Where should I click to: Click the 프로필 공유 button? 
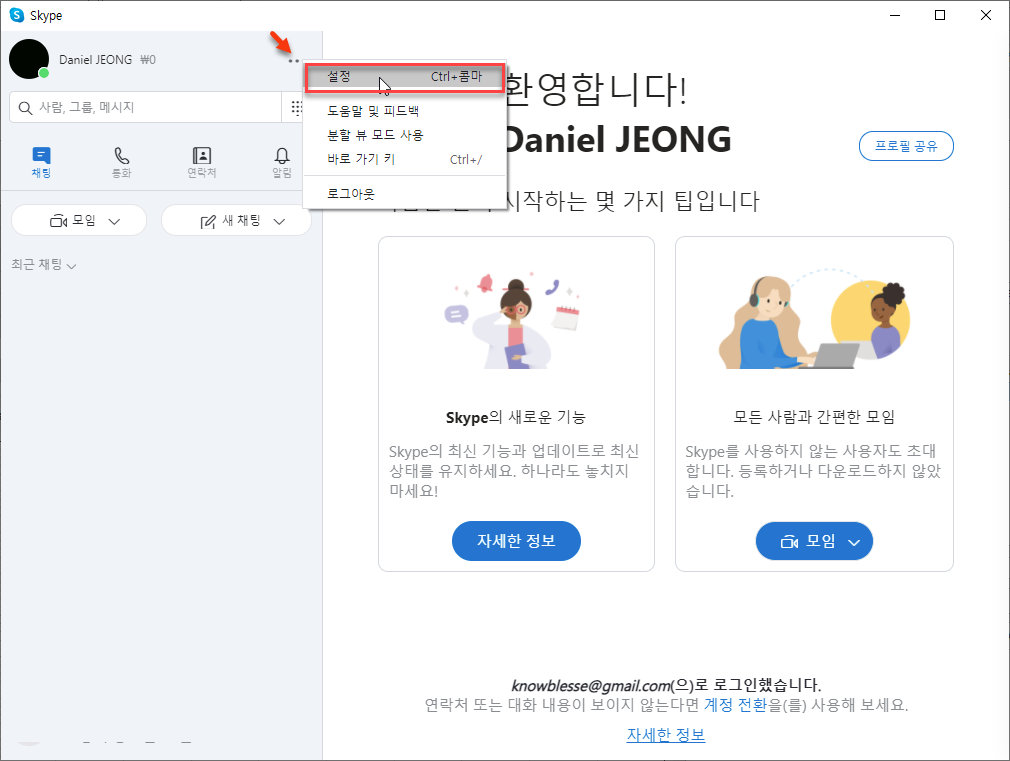click(906, 146)
